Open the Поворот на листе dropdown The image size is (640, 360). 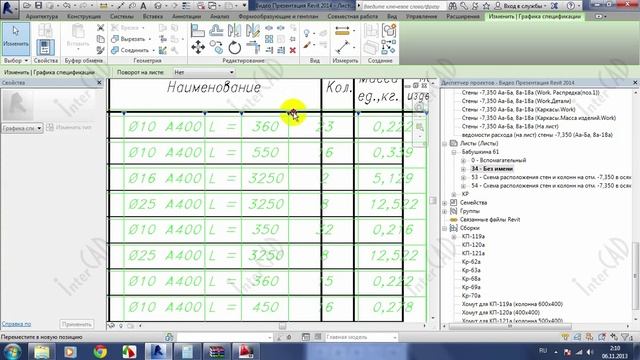coord(204,72)
